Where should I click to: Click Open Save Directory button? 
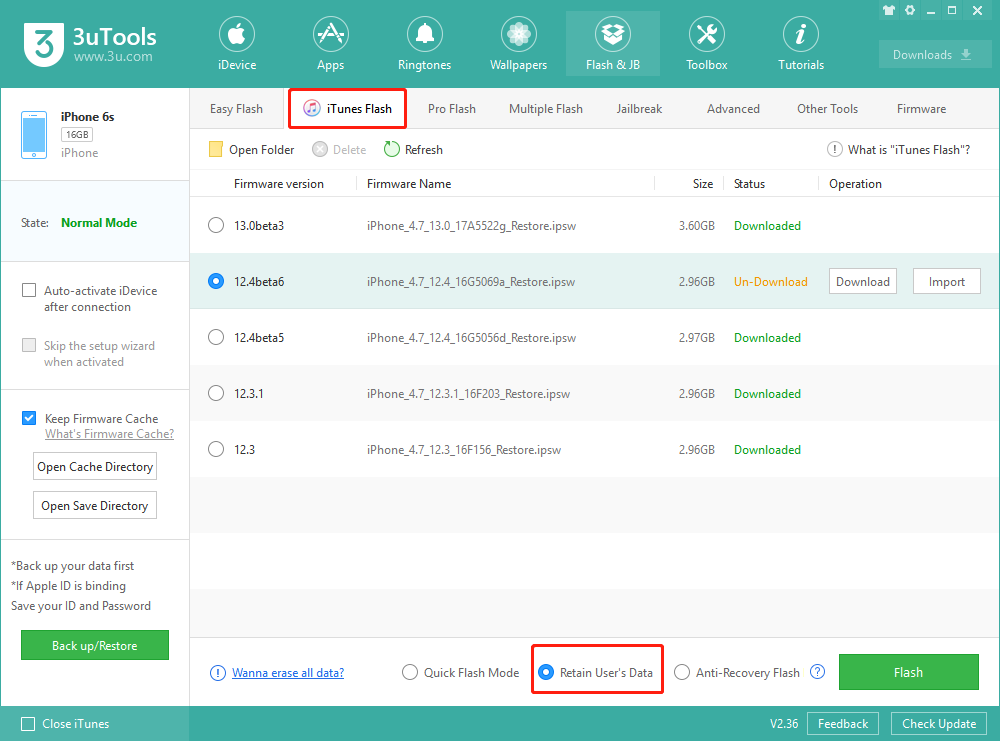pos(95,505)
